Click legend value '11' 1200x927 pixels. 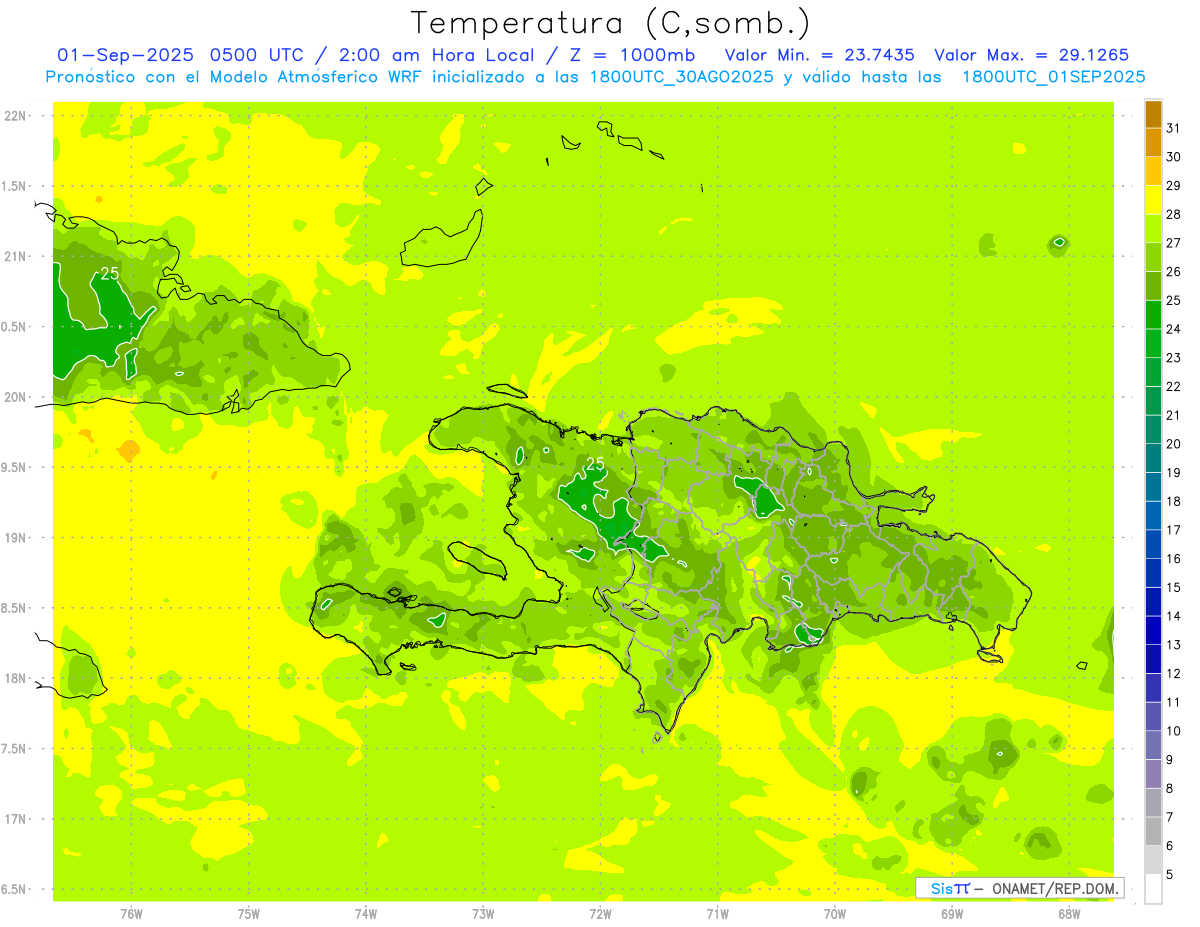click(x=1174, y=702)
